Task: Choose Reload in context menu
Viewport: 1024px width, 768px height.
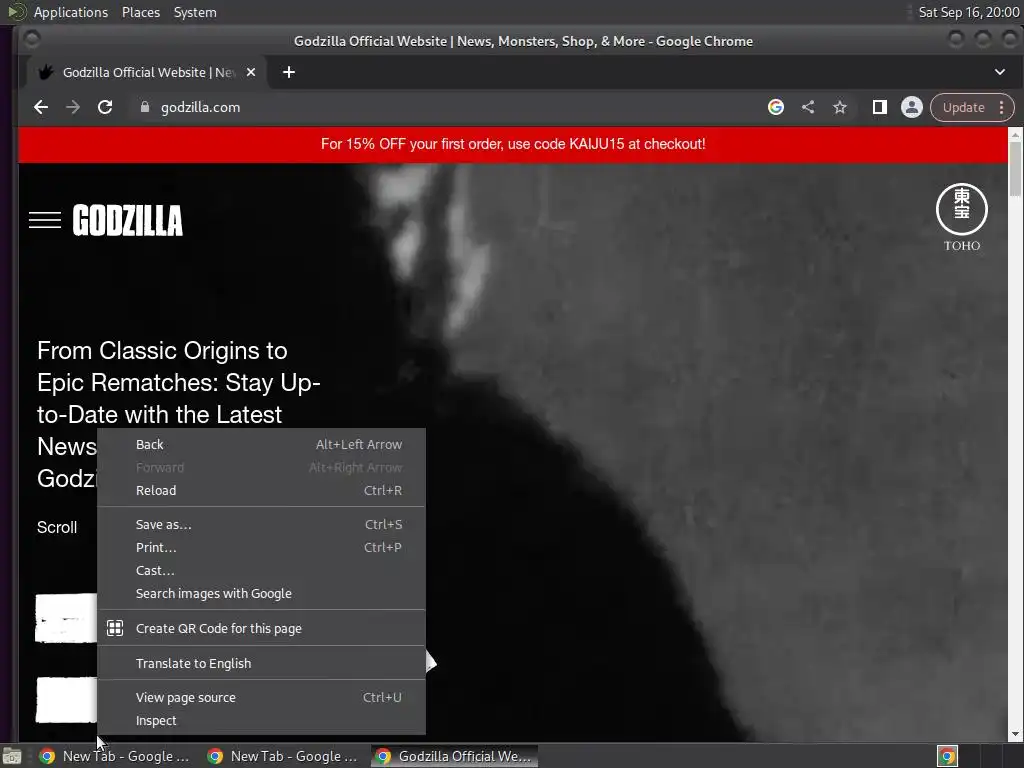Action: click(261, 490)
